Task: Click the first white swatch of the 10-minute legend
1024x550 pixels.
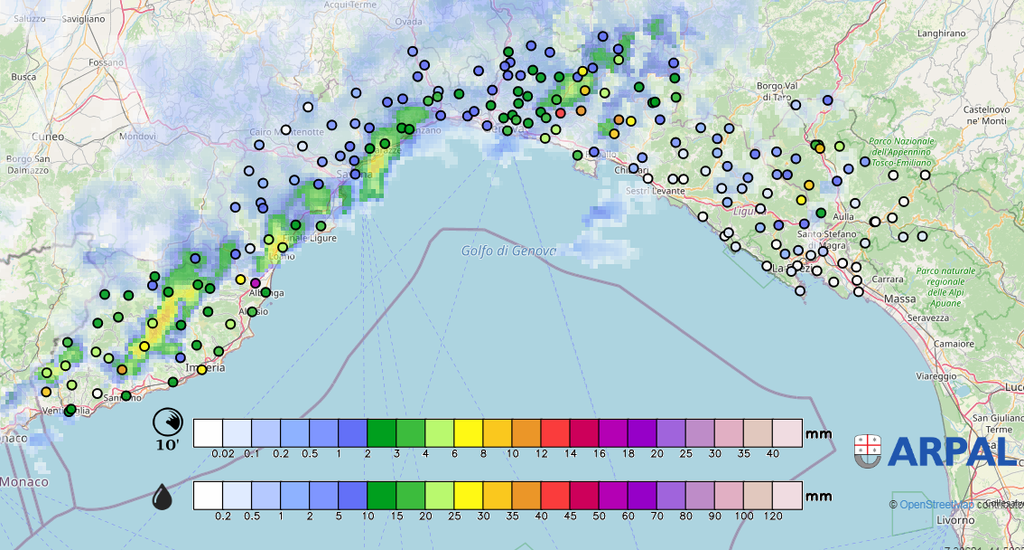Action: click(208, 432)
